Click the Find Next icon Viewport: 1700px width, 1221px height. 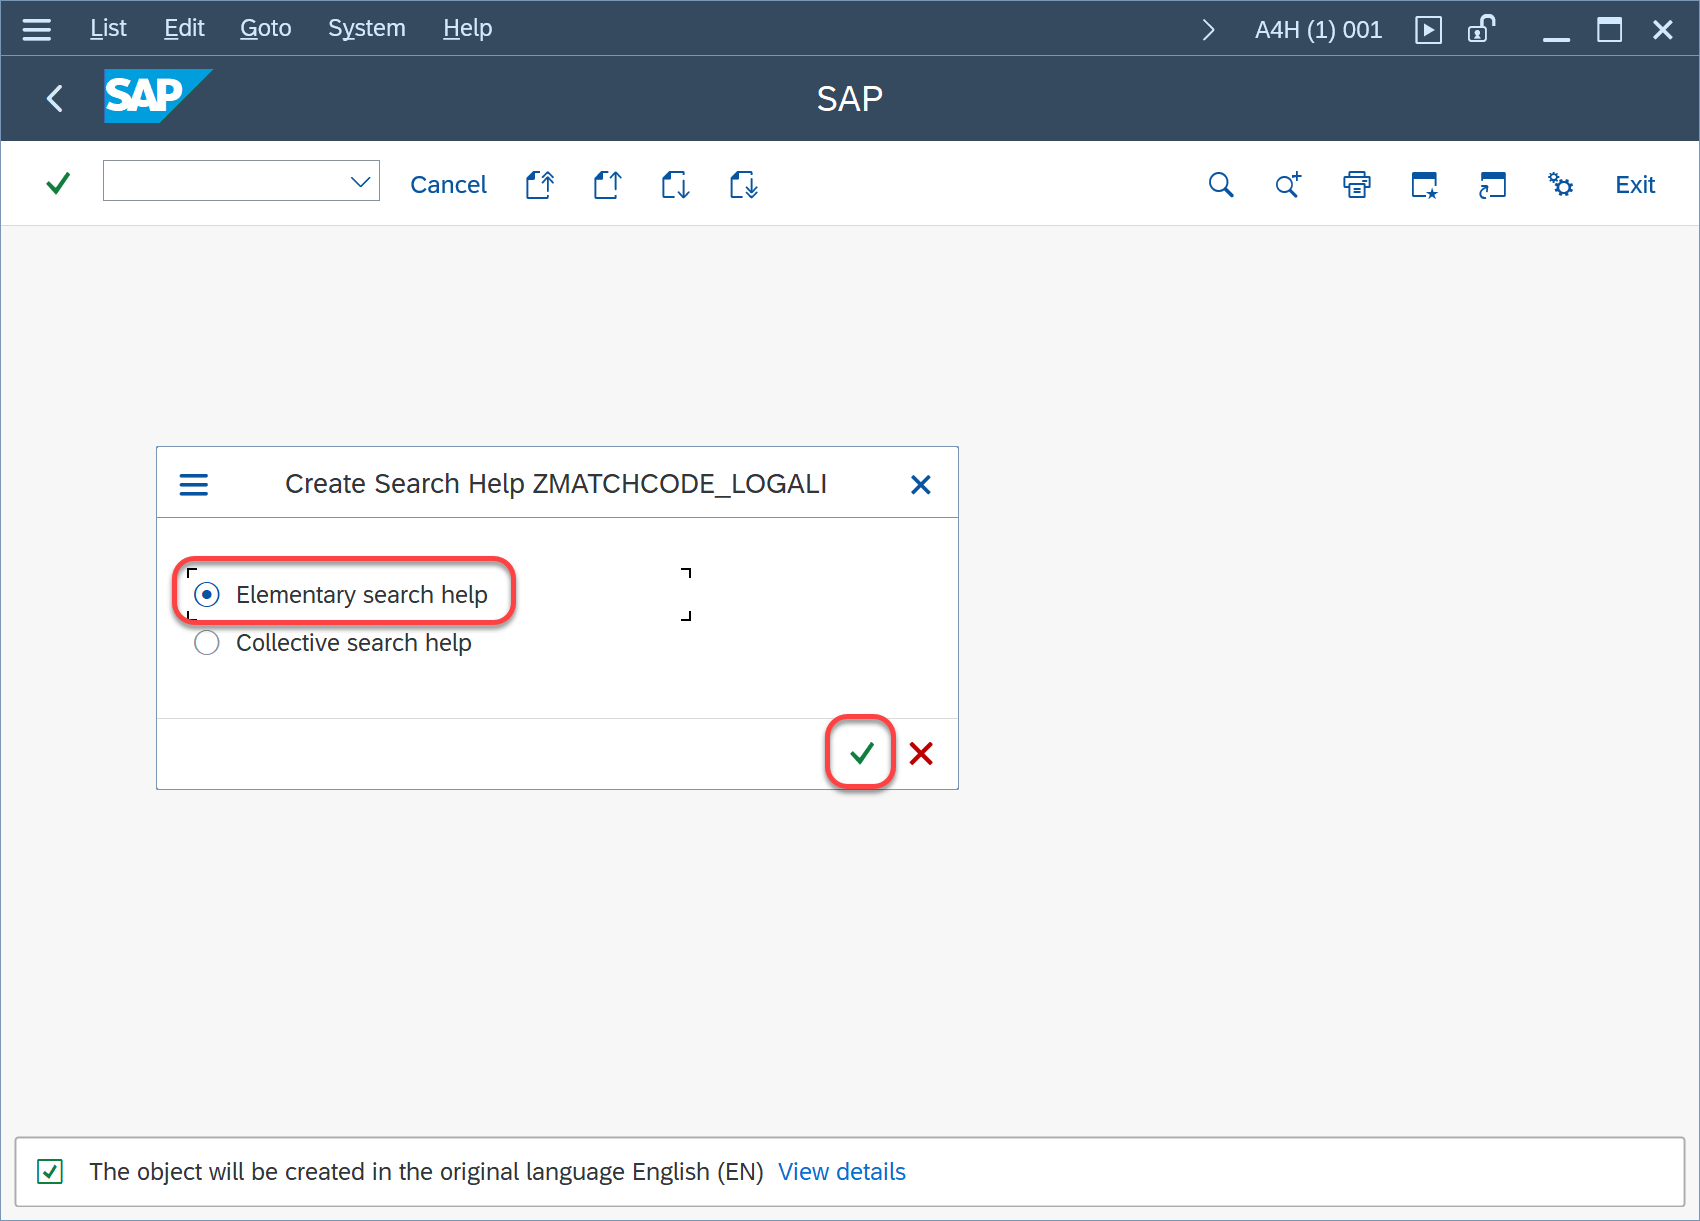pyautogui.click(x=1288, y=185)
